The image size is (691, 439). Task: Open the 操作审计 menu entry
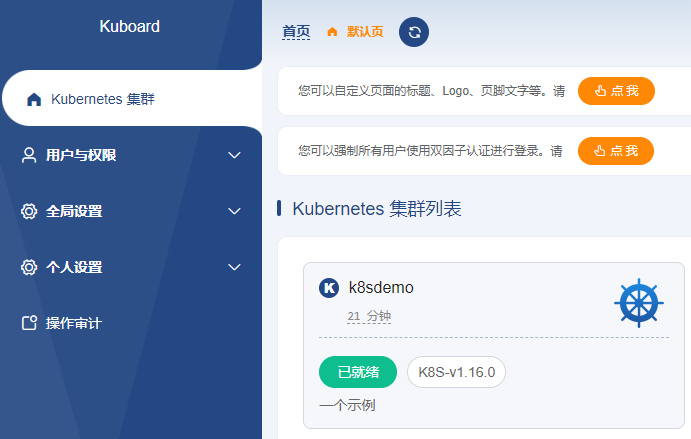click(x=73, y=323)
